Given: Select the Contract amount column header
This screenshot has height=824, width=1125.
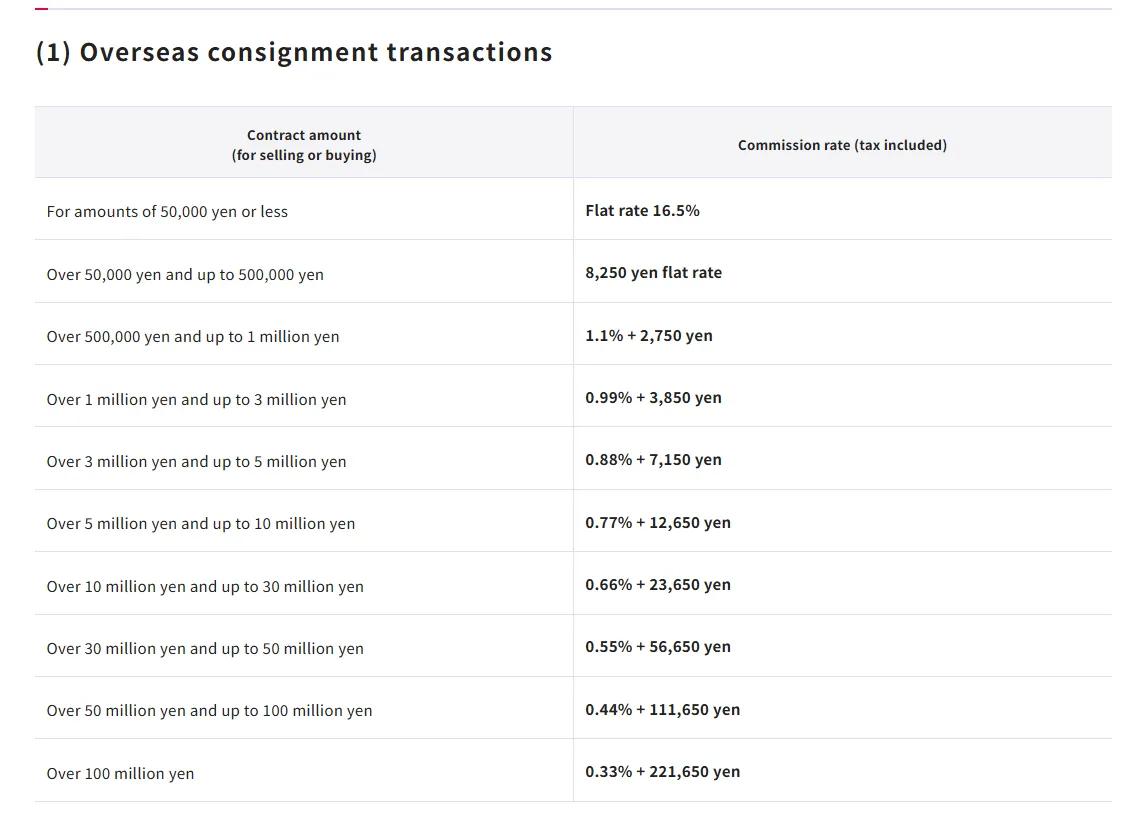Looking at the screenshot, I should tap(303, 145).
